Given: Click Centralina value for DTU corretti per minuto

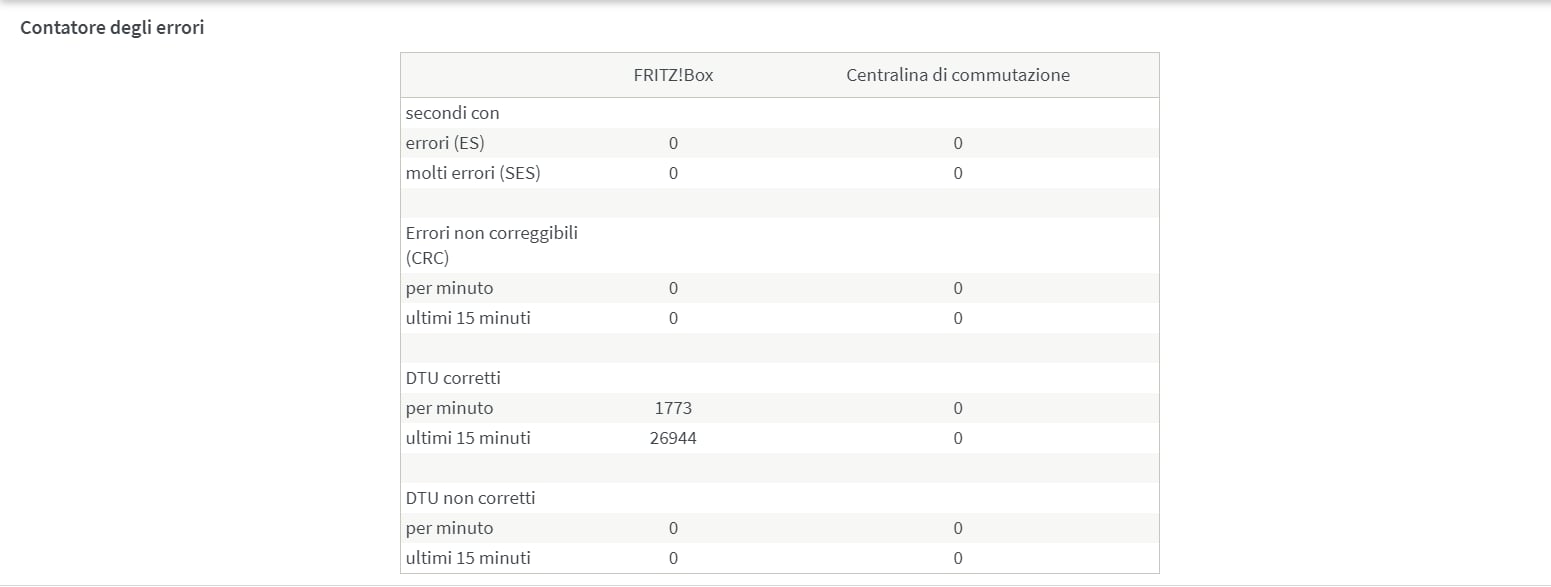Looking at the screenshot, I should [957, 408].
